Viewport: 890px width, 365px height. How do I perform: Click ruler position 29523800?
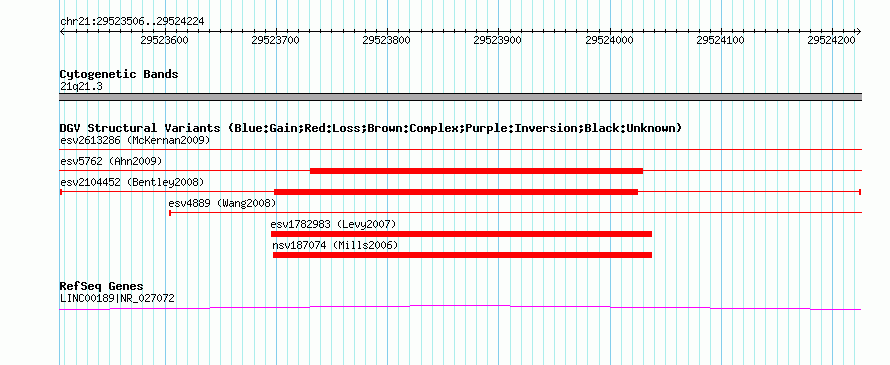tap(387, 40)
